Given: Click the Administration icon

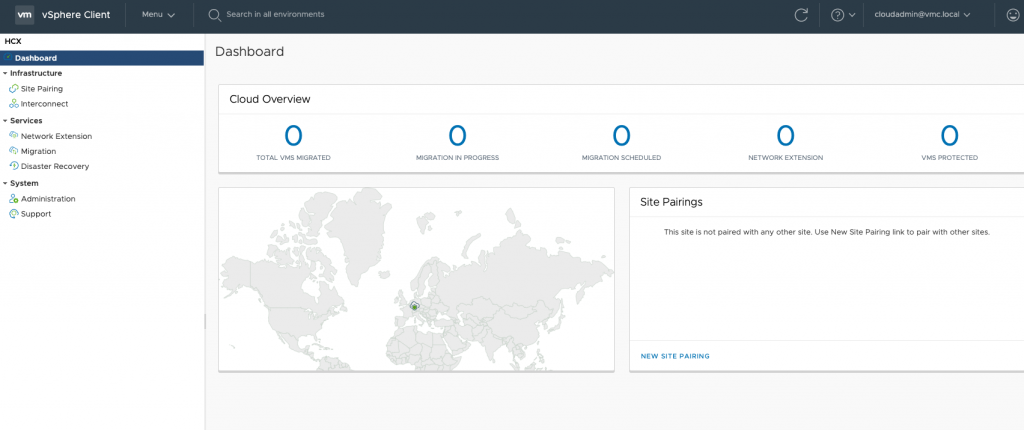Looking at the screenshot, I should (14, 199).
